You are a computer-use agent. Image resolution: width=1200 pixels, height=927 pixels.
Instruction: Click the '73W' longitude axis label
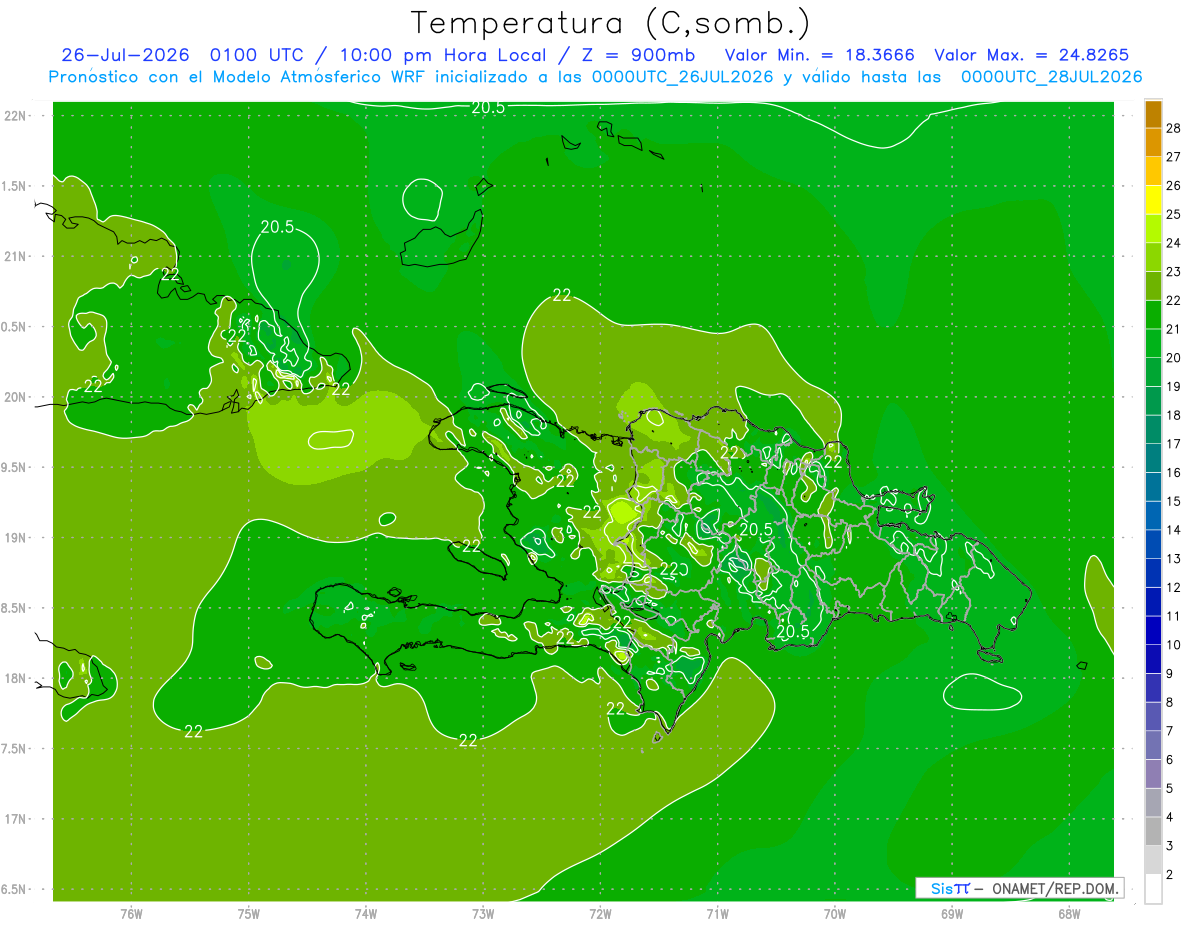point(483,913)
